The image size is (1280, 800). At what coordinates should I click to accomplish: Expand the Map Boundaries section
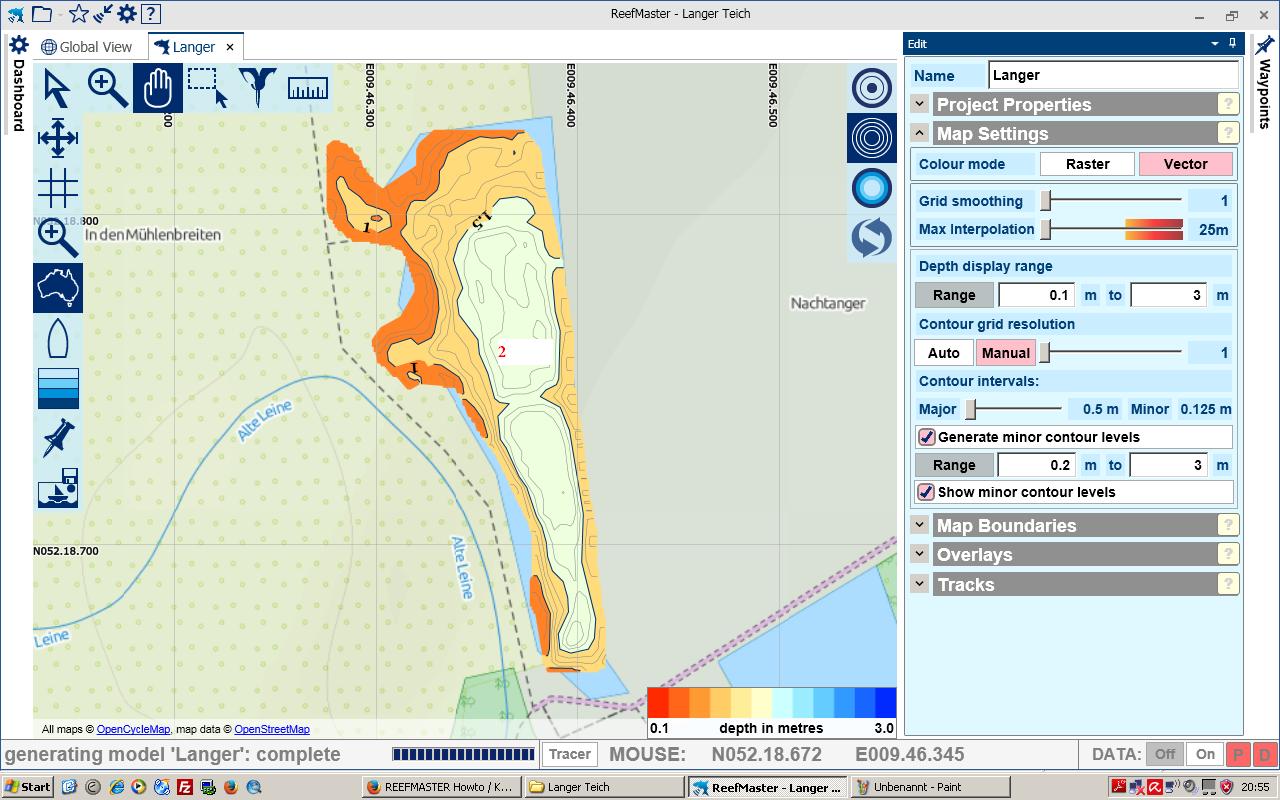click(920, 525)
